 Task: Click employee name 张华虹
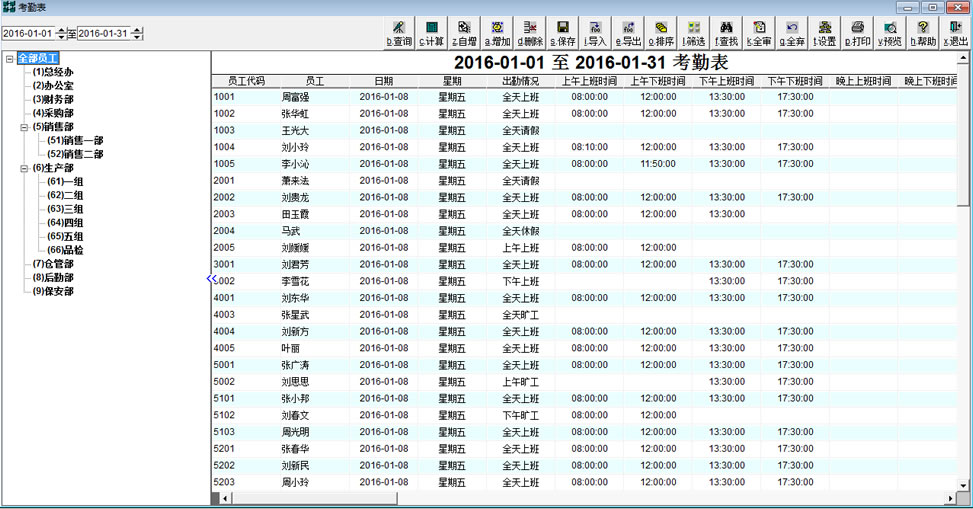tap(295, 114)
